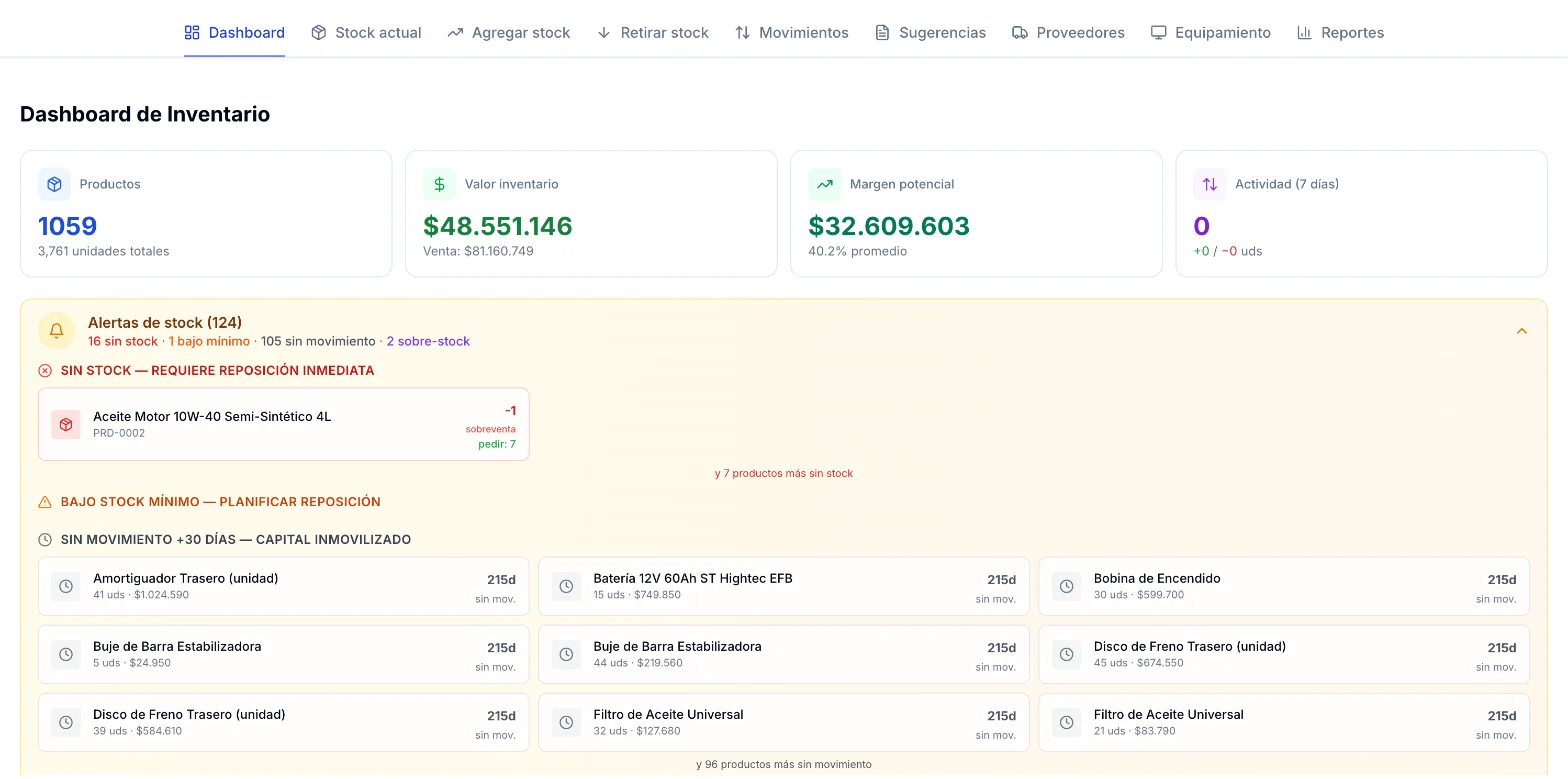The image size is (1568, 779).
Task: Show the 96 more products sin movimiento
Action: coord(784,764)
